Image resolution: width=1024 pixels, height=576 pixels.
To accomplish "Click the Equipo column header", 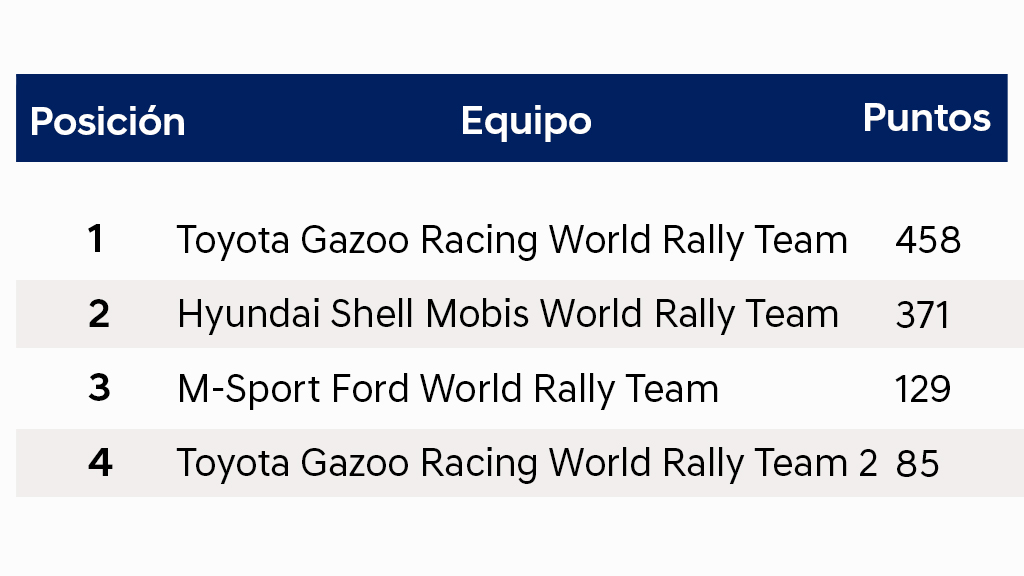I will (526, 122).
